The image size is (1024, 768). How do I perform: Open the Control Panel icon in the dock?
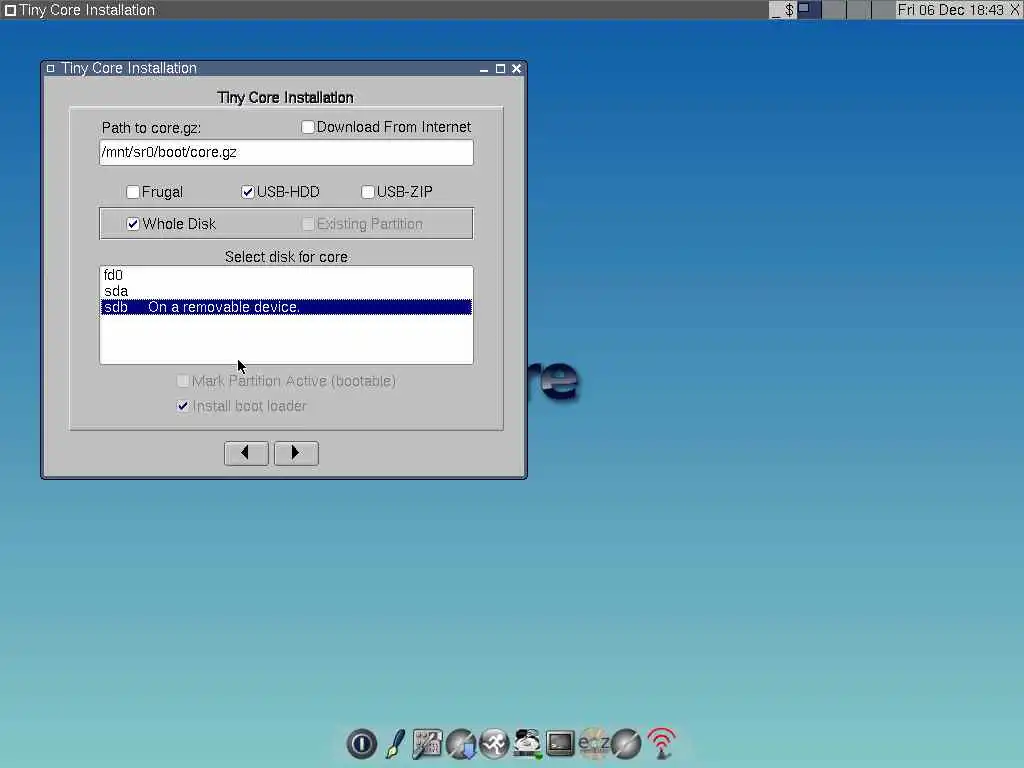[x=427, y=744]
